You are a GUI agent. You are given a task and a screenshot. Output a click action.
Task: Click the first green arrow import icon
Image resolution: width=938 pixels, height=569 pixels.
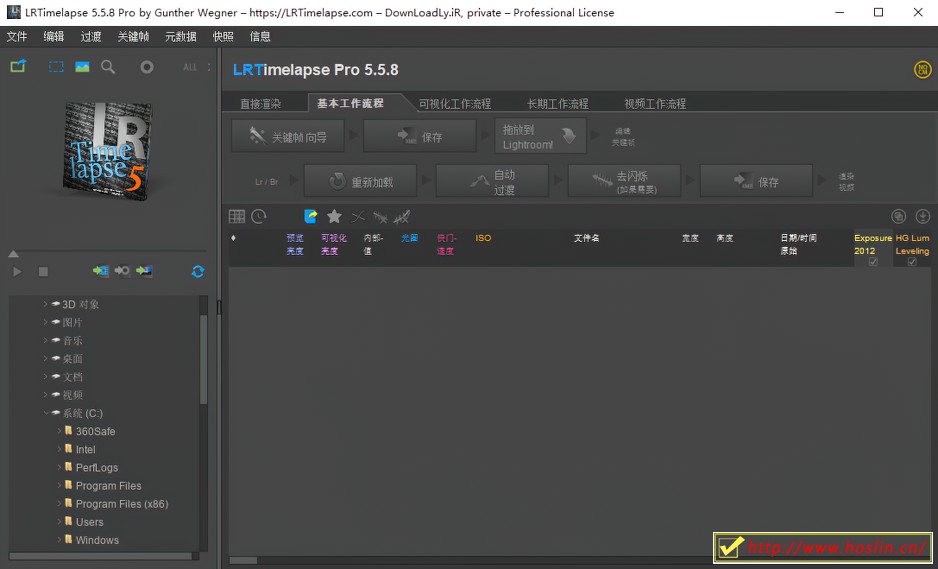tap(100, 271)
